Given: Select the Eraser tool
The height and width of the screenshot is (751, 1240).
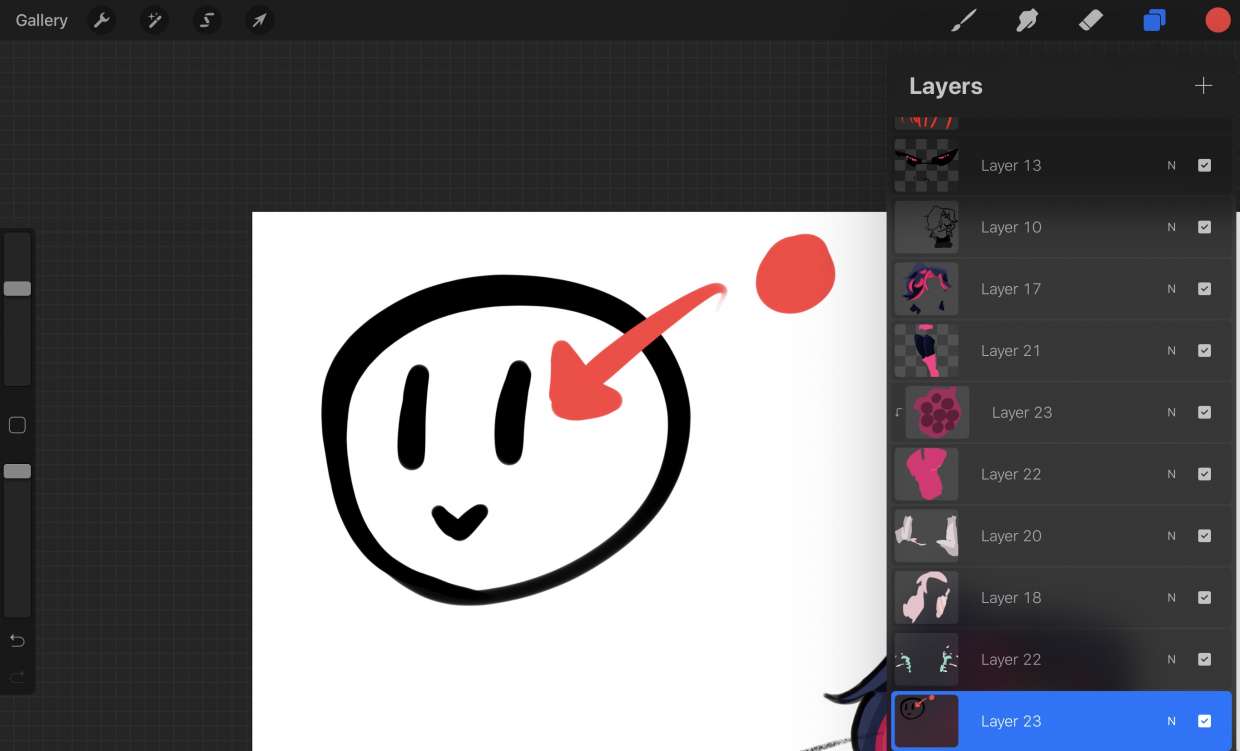Looking at the screenshot, I should pyautogui.click(x=1090, y=20).
